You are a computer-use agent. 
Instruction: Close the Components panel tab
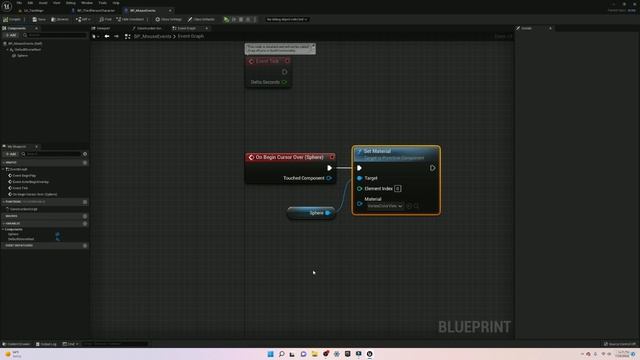(36, 28)
